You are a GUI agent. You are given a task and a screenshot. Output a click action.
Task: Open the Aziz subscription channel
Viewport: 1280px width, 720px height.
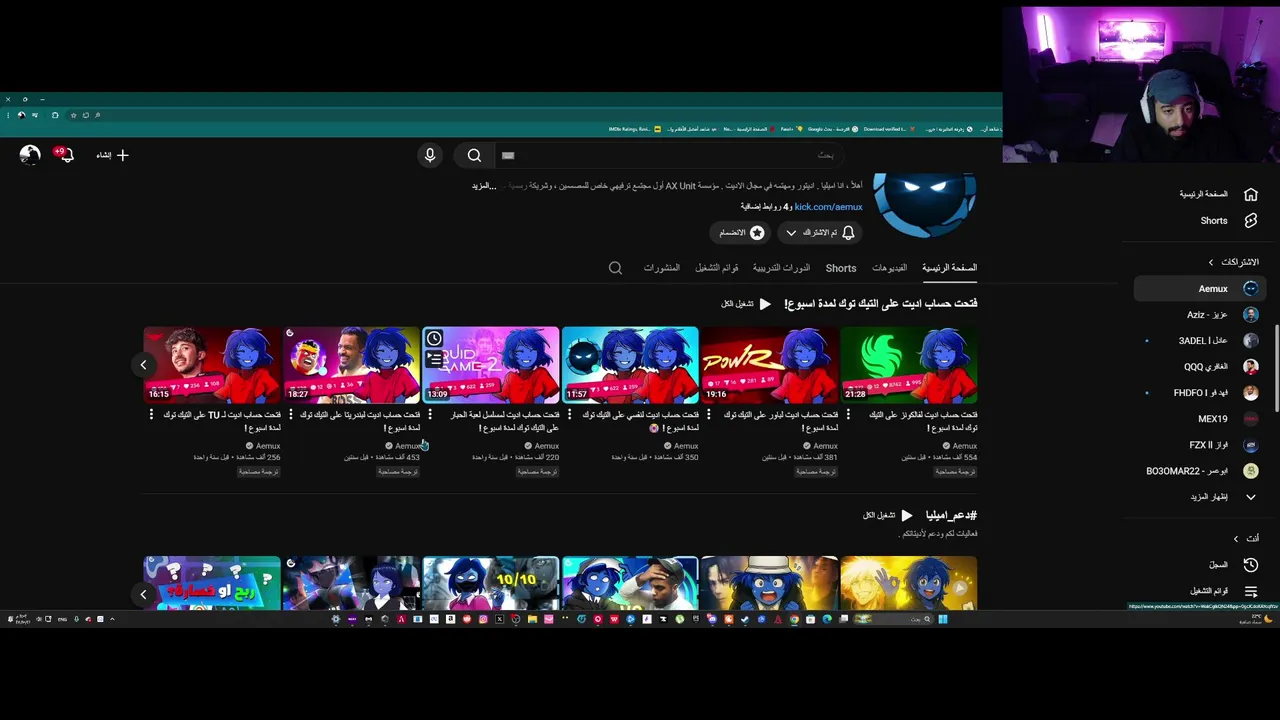pyautogui.click(x=1200, y=314)
